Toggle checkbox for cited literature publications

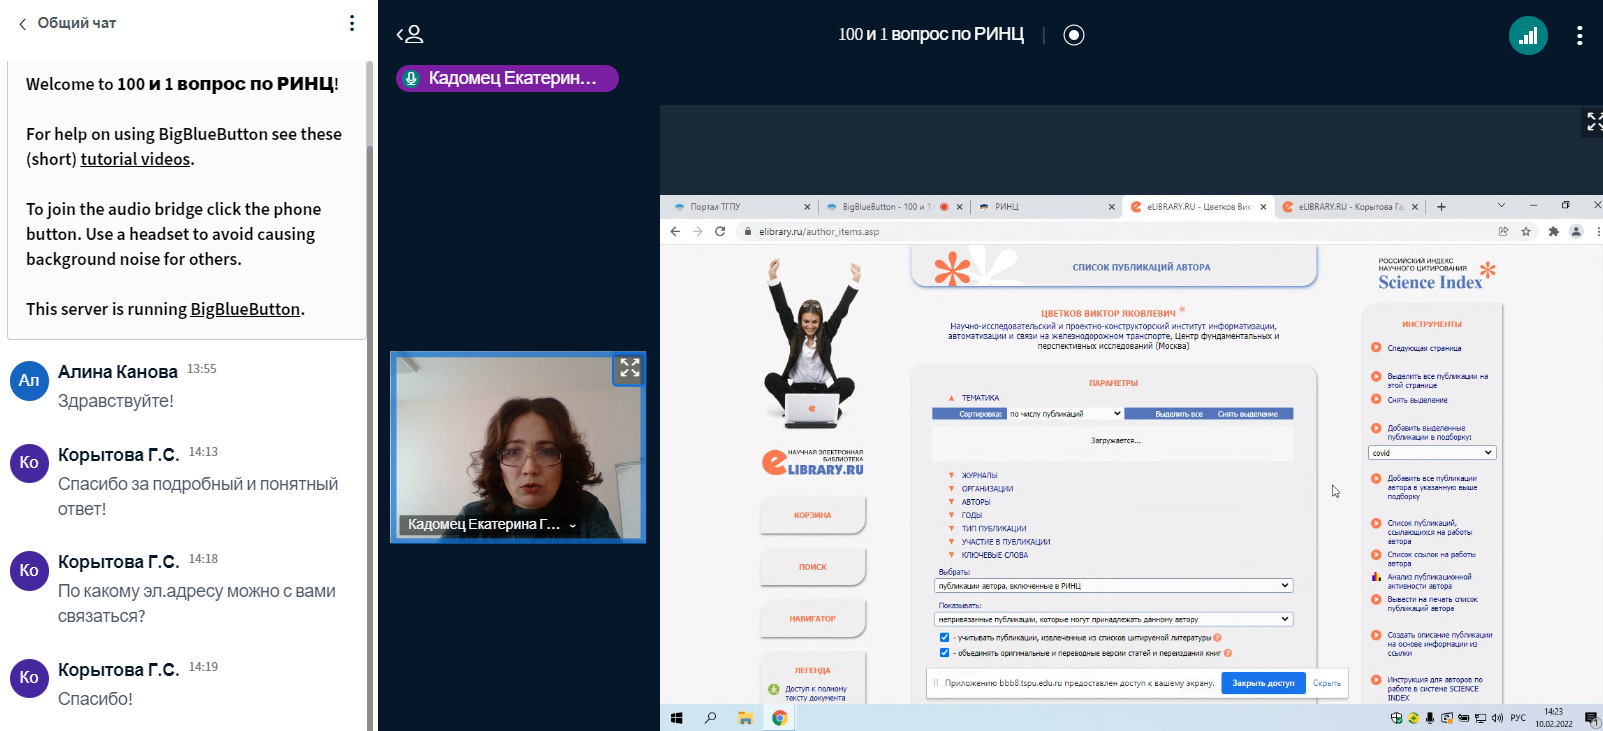pyautogui.click(x=944, y=637)
